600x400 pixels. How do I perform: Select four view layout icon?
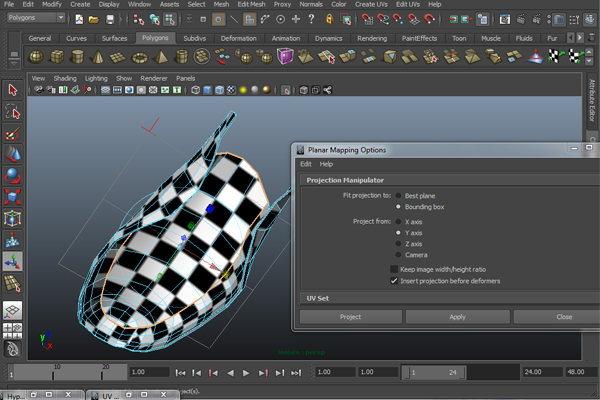pyautogui.click(x=13, y=331)
